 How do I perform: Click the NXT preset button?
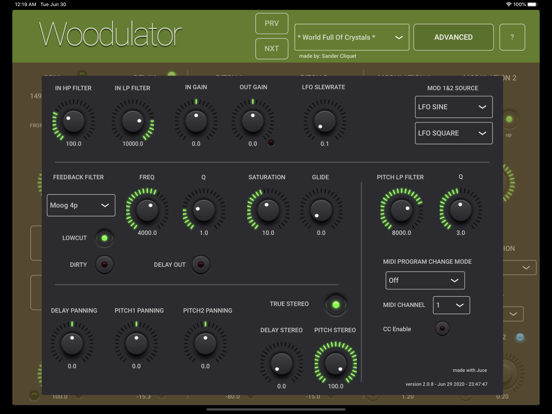pos(272,49)
